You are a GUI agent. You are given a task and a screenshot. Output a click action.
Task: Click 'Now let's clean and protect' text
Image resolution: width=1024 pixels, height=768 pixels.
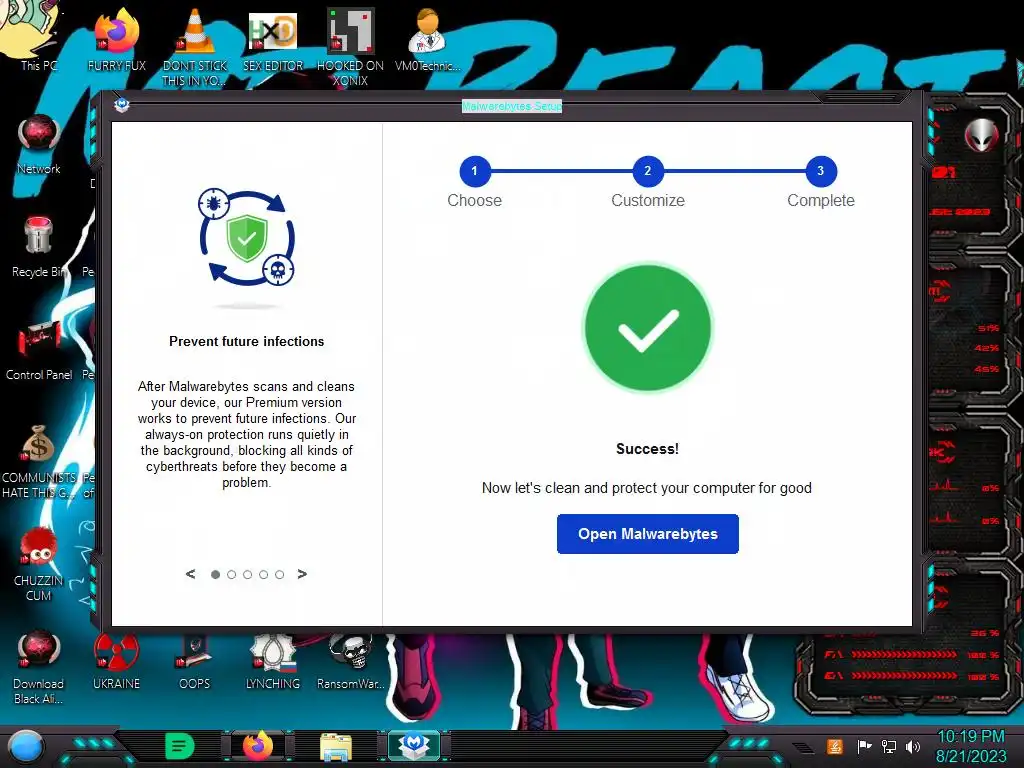point(647,488)
